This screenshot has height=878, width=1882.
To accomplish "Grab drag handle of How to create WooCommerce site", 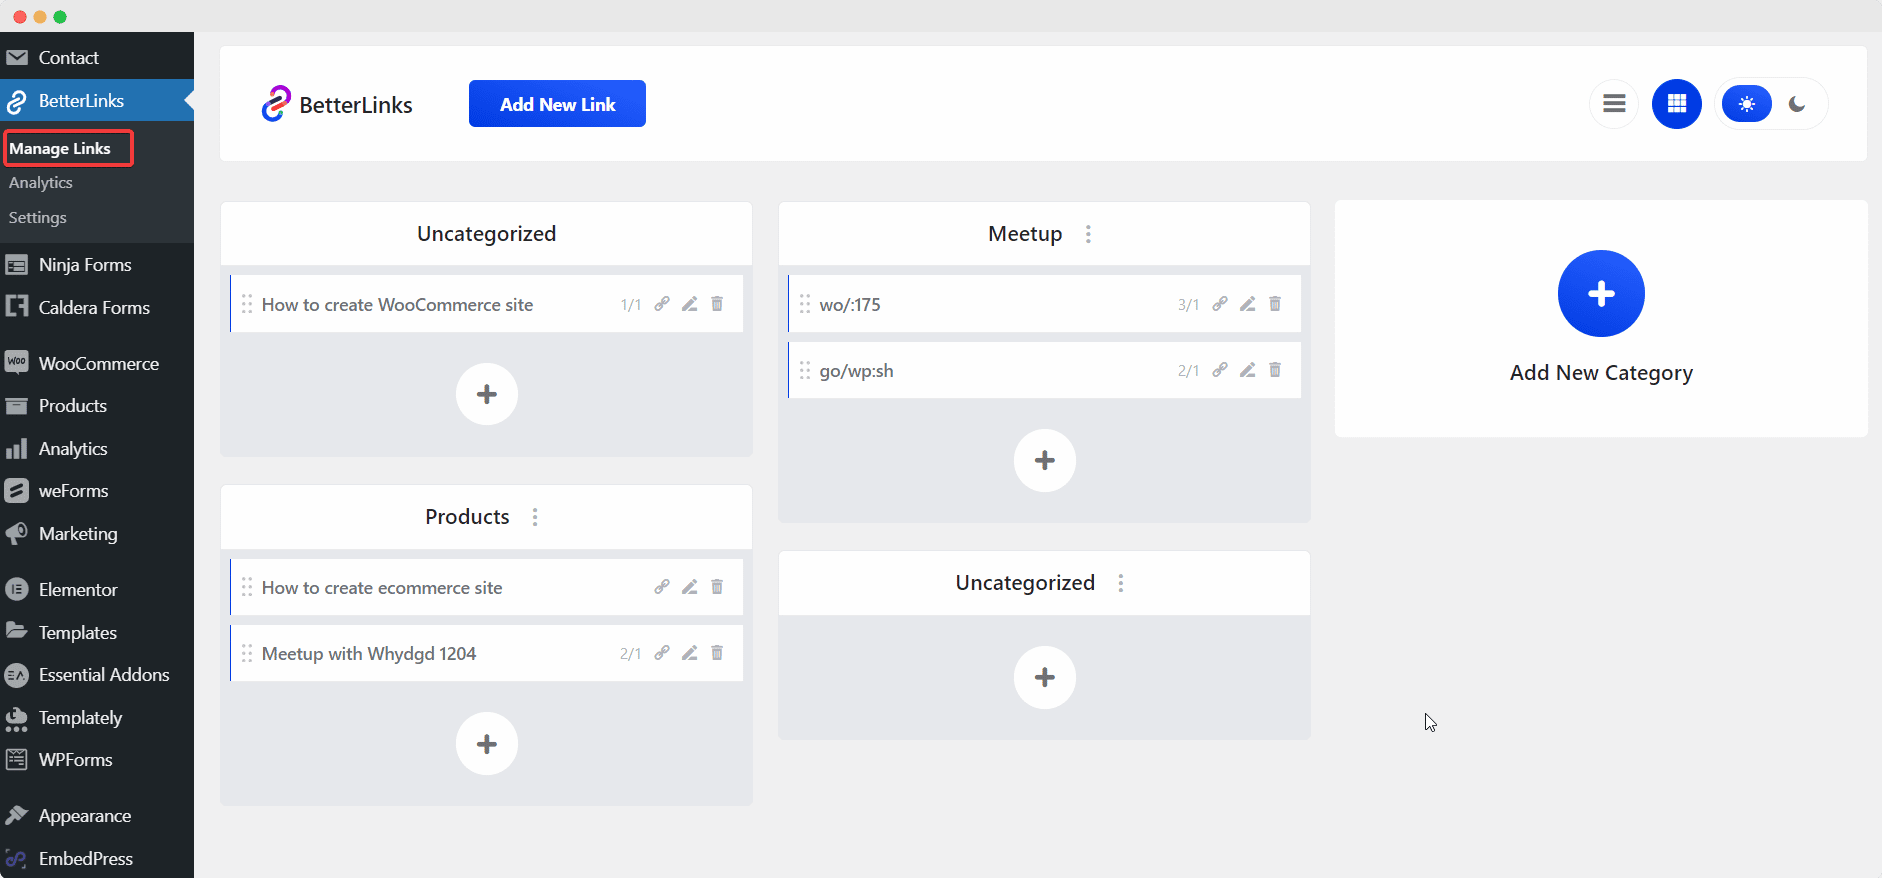I will (247, 304).
